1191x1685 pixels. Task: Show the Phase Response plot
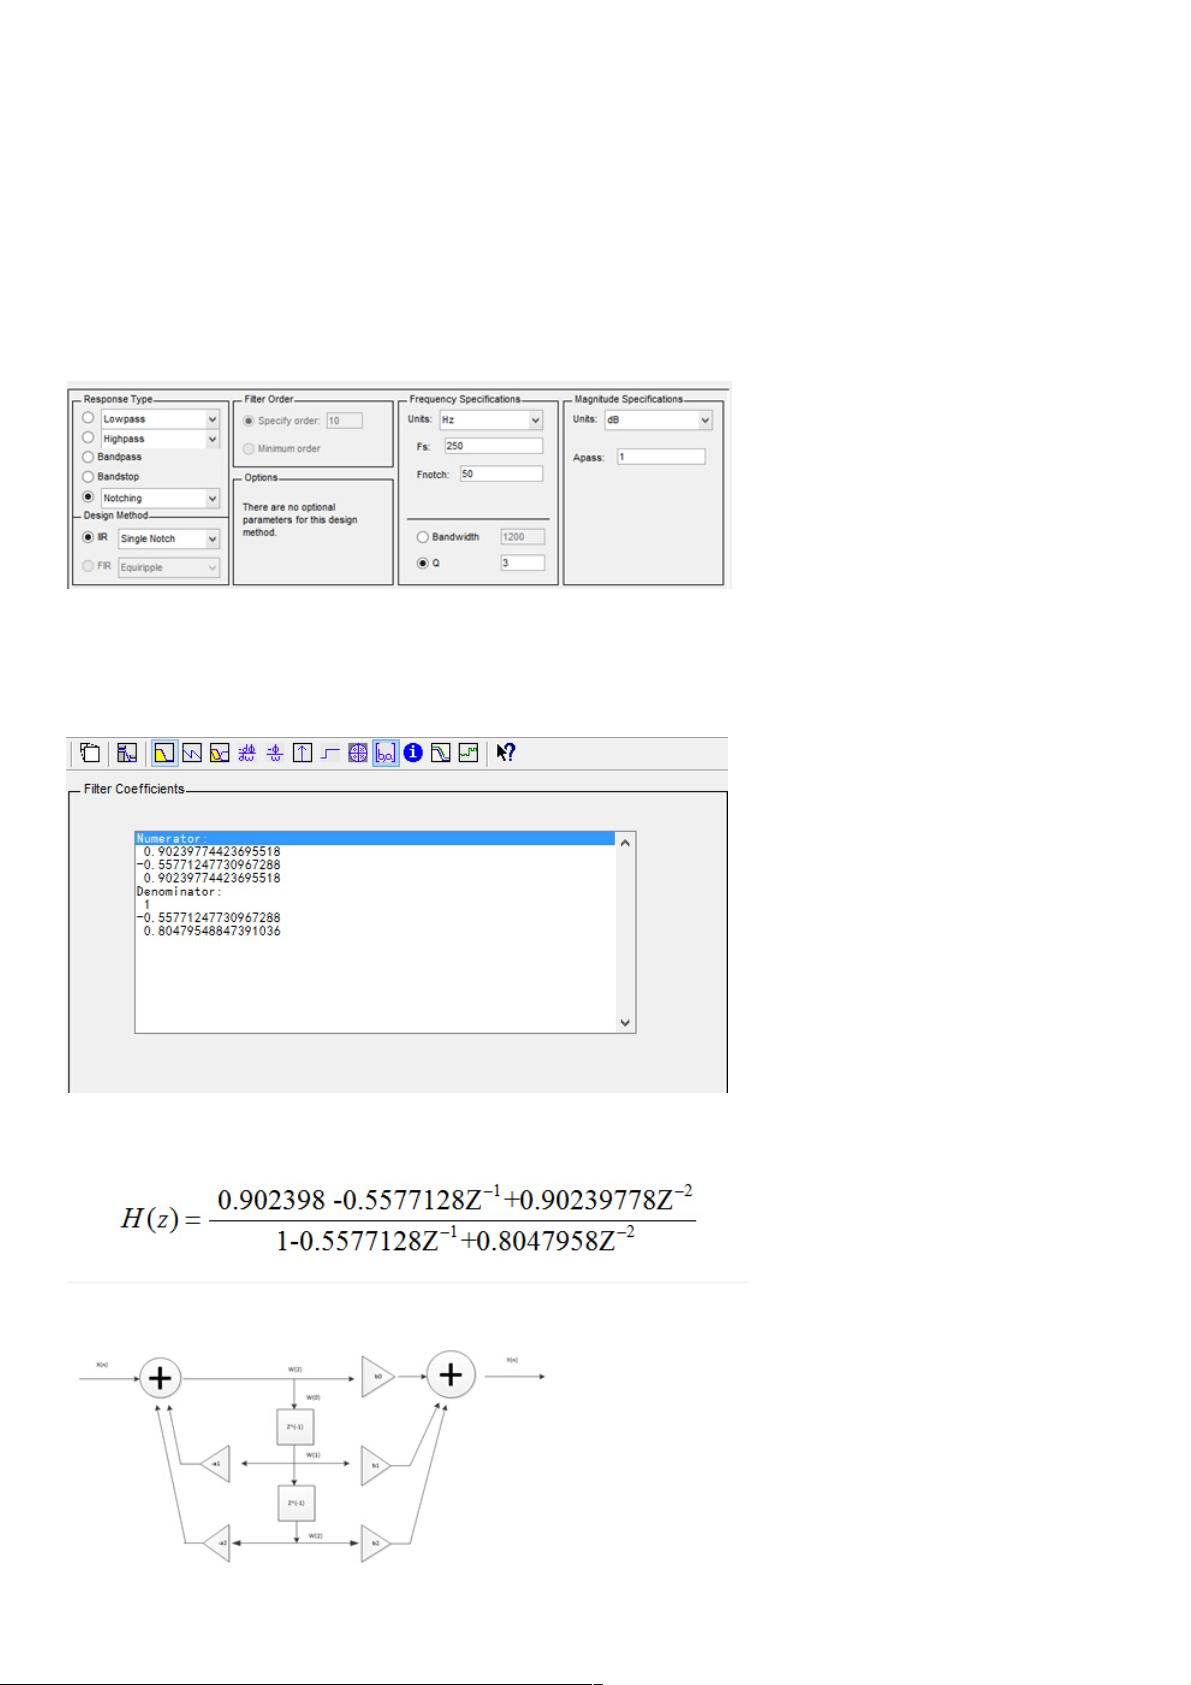tap(192, 753)
